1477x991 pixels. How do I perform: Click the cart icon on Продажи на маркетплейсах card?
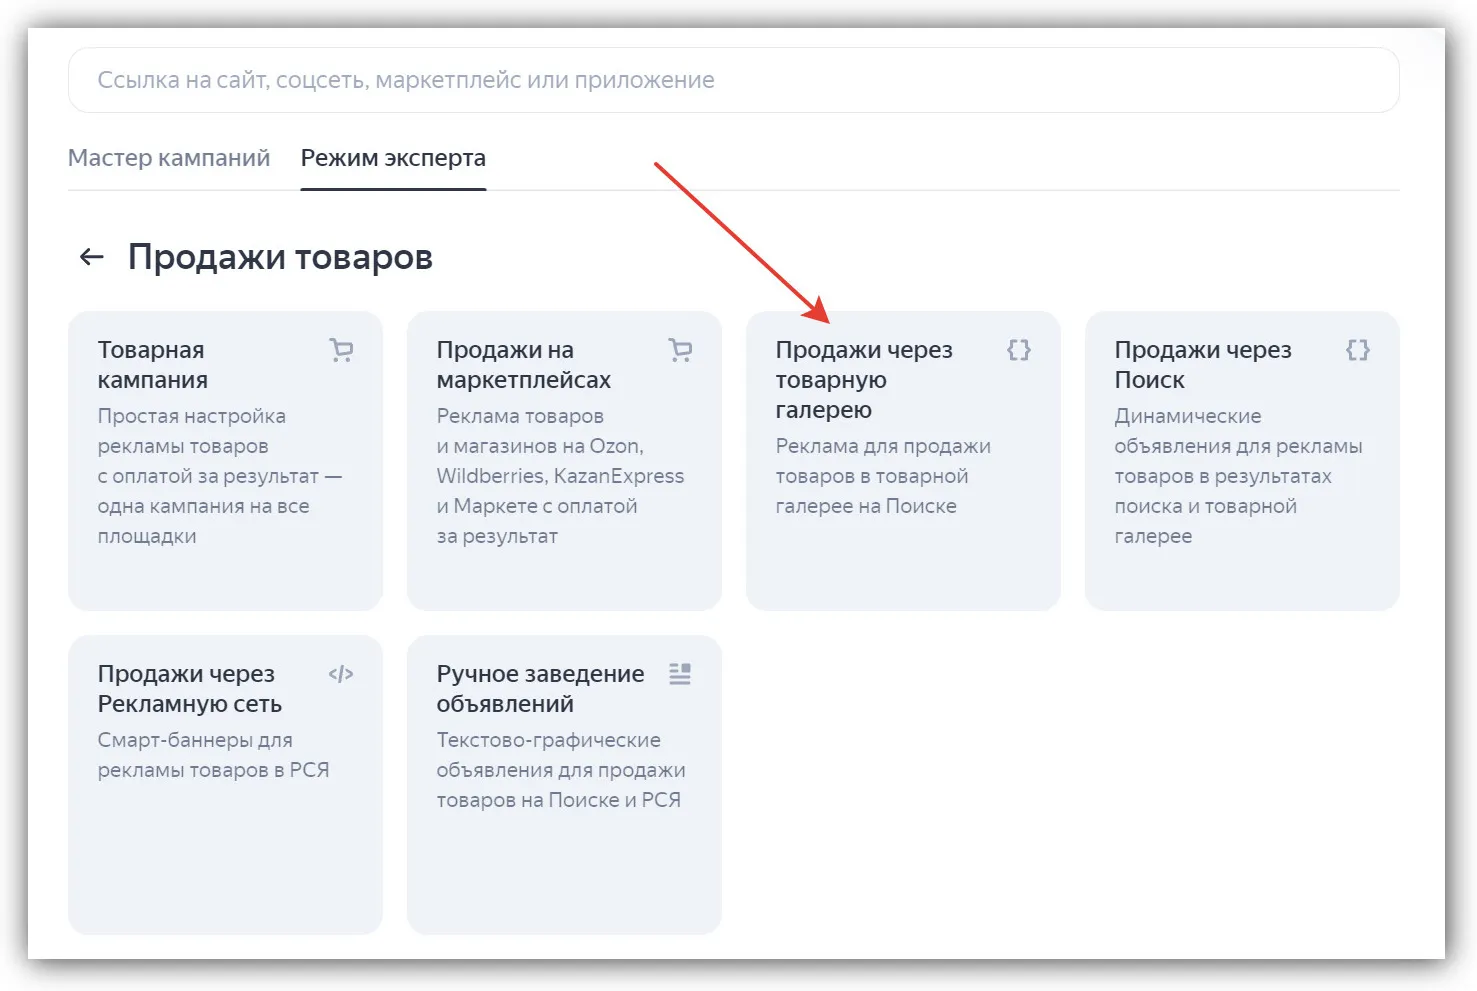pyautogui.click(x=680, y=350)
